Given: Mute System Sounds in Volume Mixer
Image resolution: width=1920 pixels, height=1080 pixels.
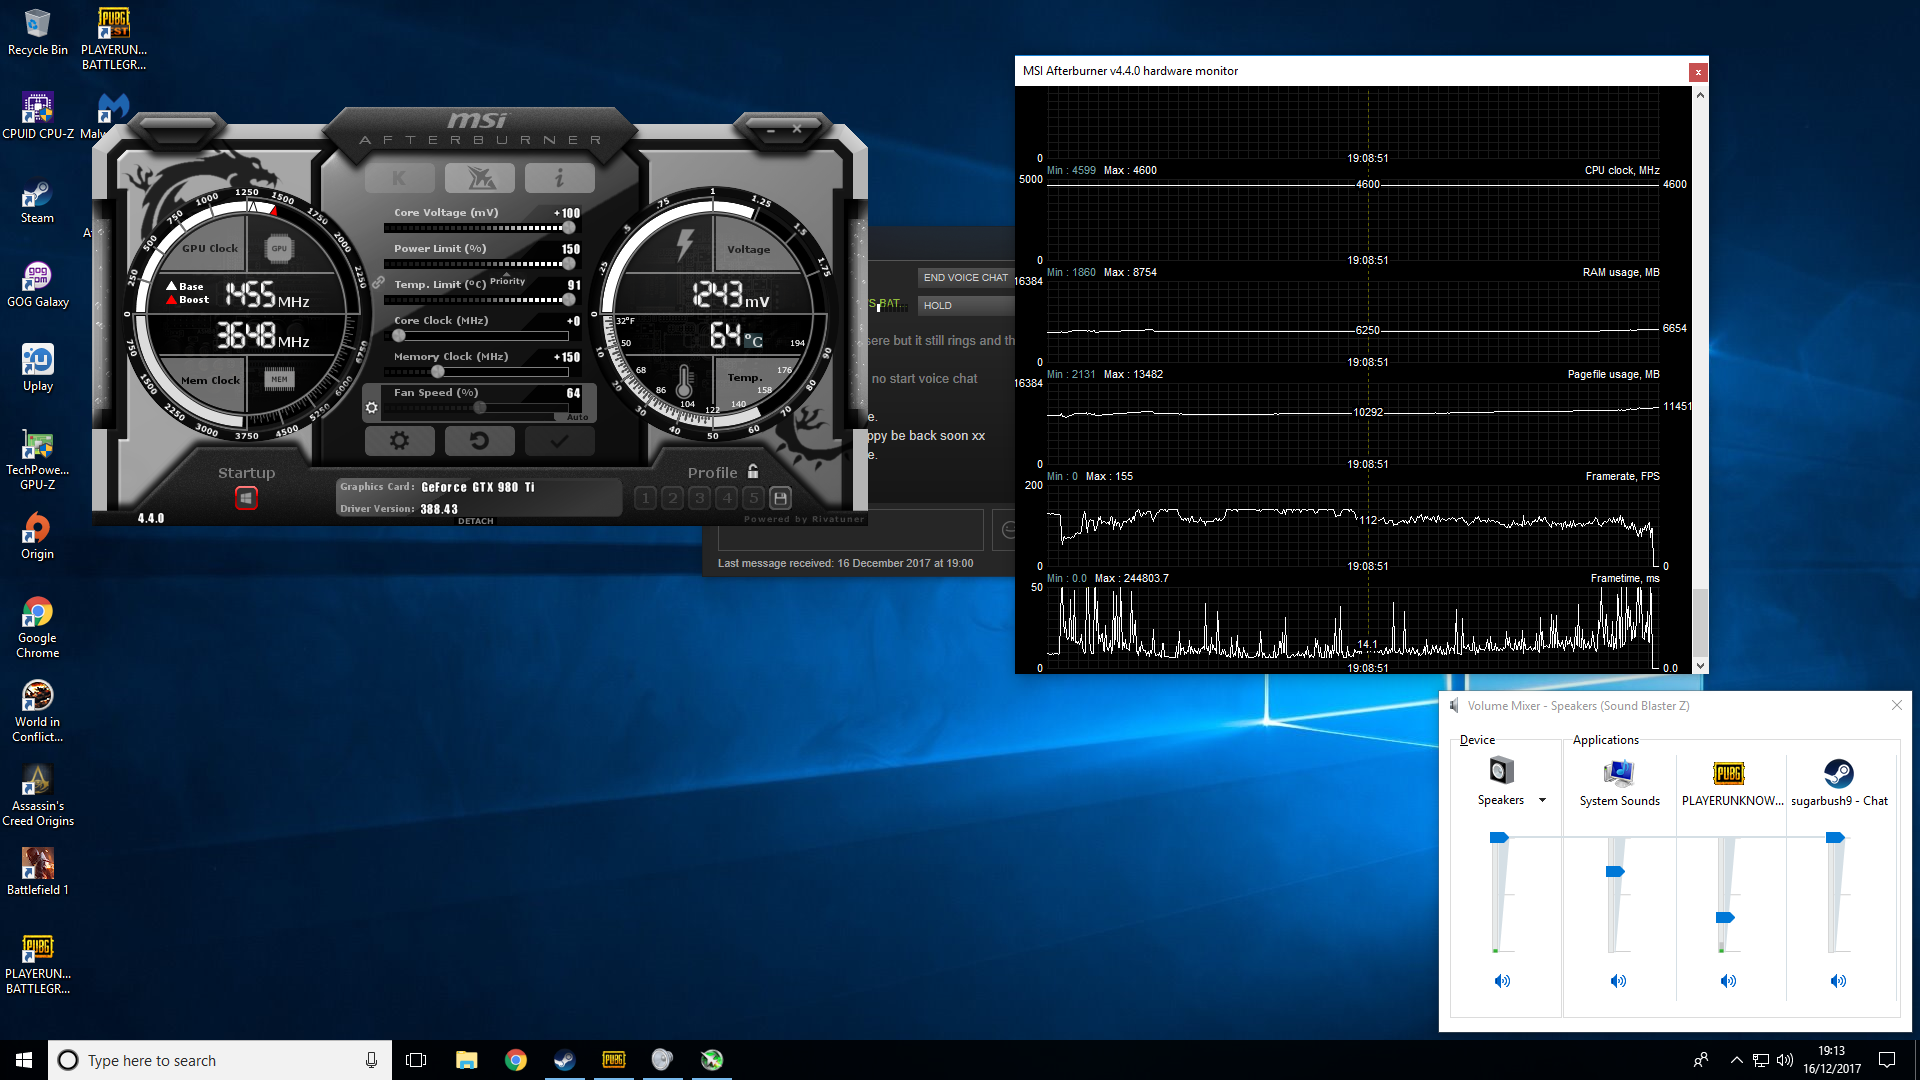Looking at the screenshot, I should [1618, 981].
